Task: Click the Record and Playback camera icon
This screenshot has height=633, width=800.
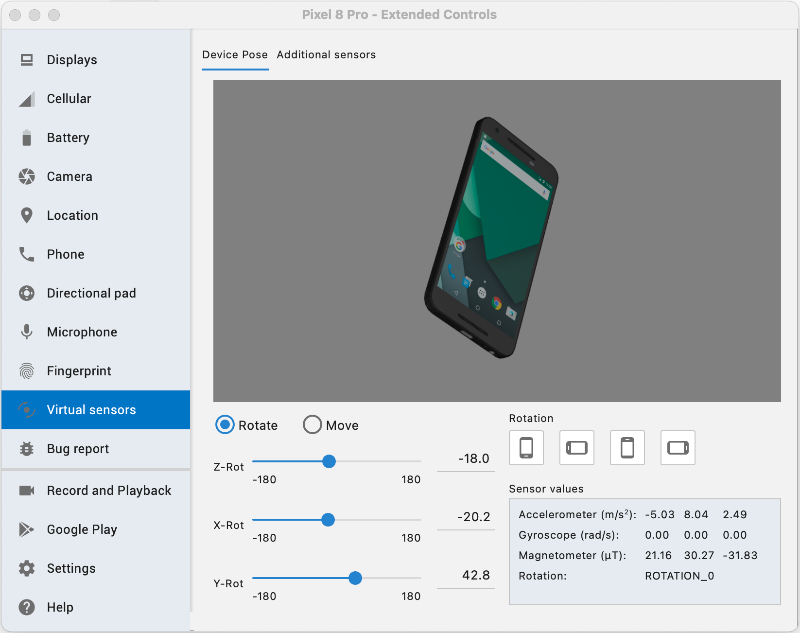Action: point(27,491)
